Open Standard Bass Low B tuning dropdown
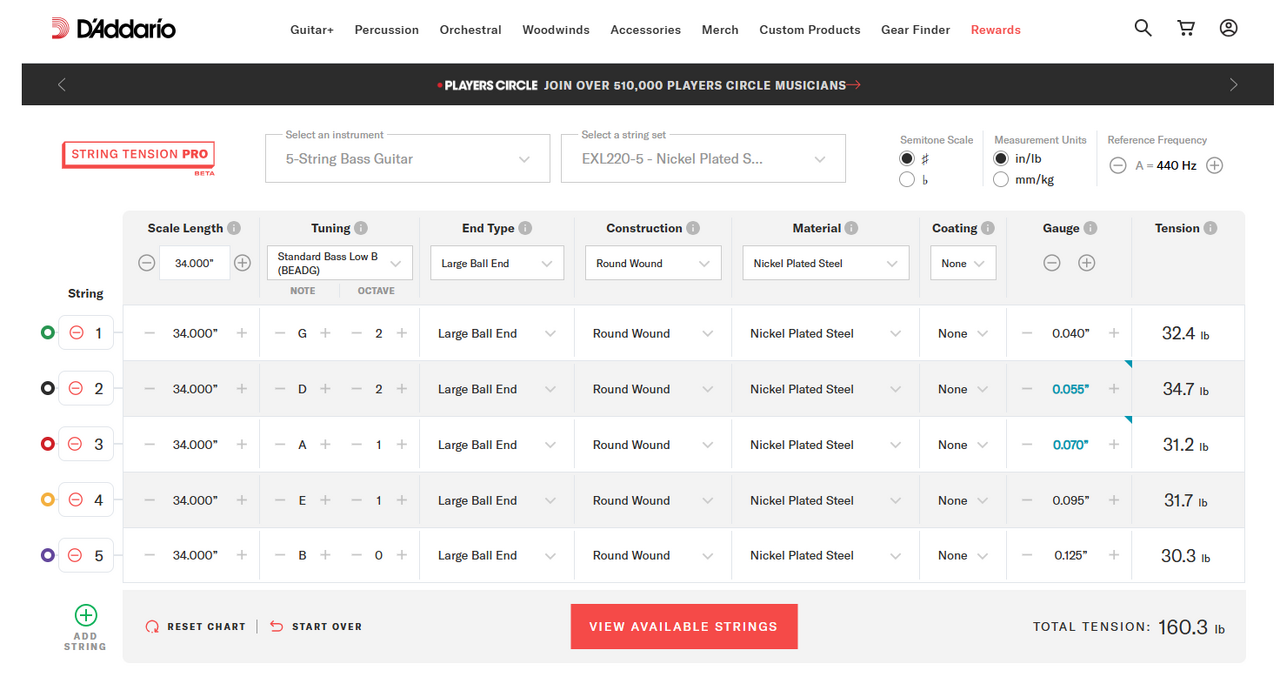 click(340, 263)
